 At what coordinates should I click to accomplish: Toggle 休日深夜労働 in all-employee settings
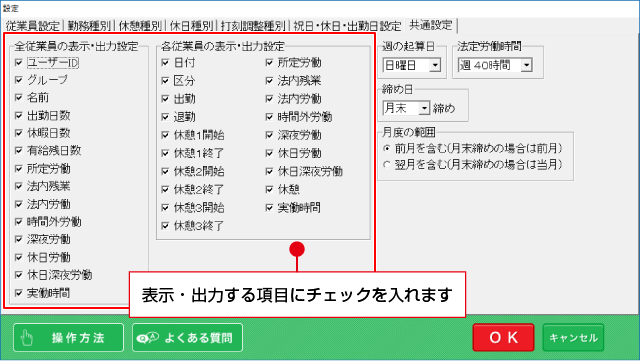(19, 275)
